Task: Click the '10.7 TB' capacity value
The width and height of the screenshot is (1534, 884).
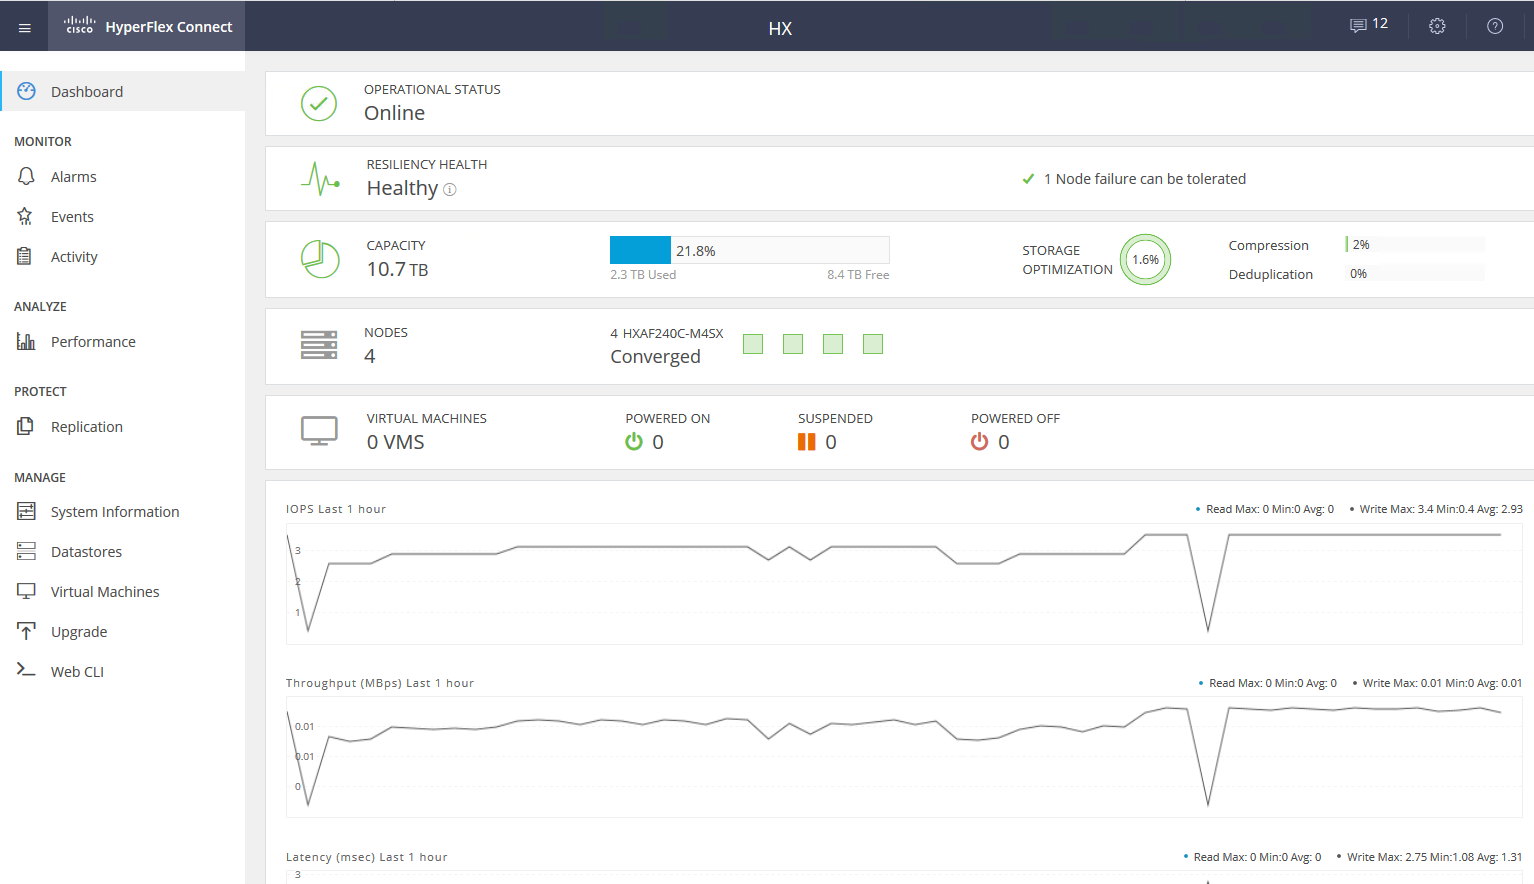Action: [x=397, y=269]
